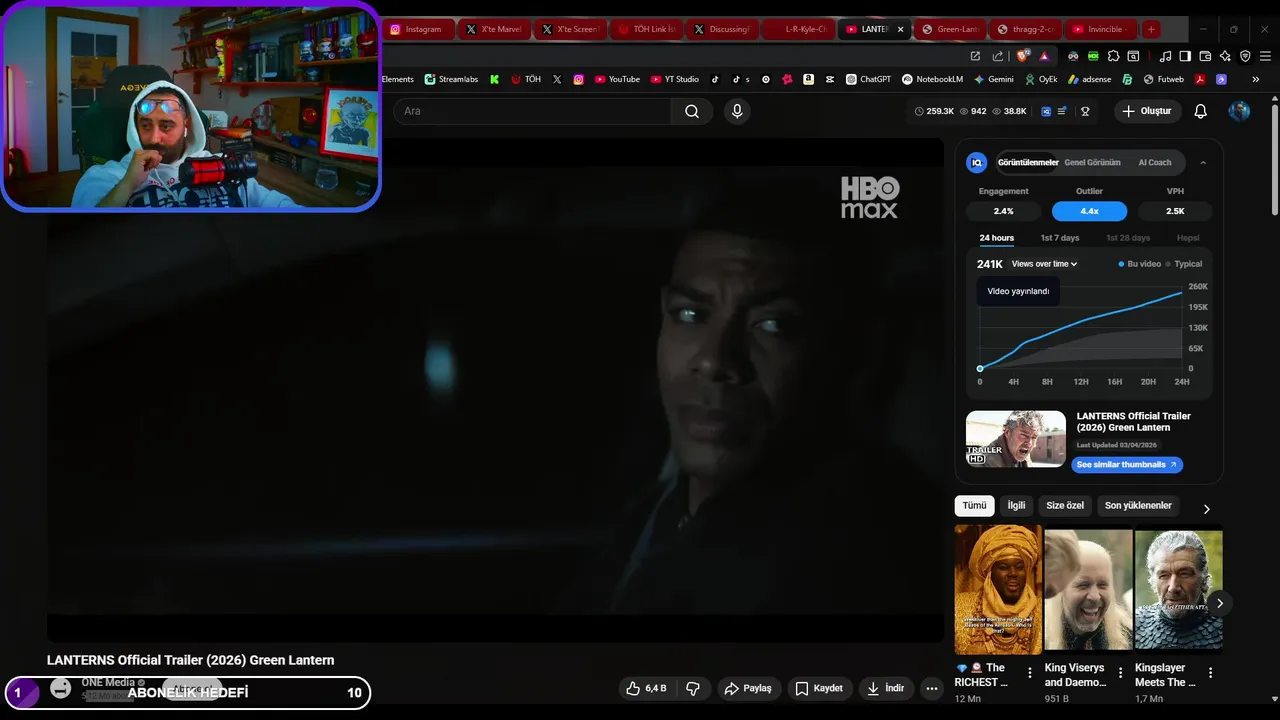Switch to the TÖH Link tab

tap(647, 29)
